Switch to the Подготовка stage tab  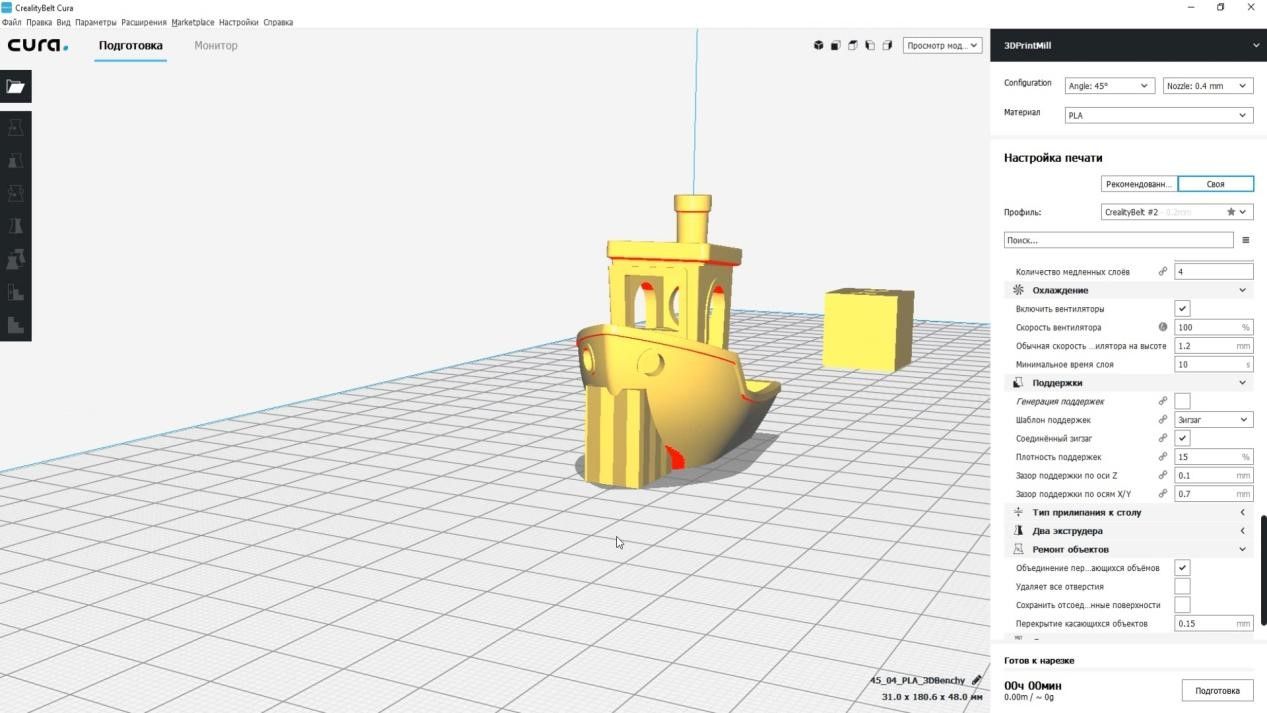tap(131, 45)
